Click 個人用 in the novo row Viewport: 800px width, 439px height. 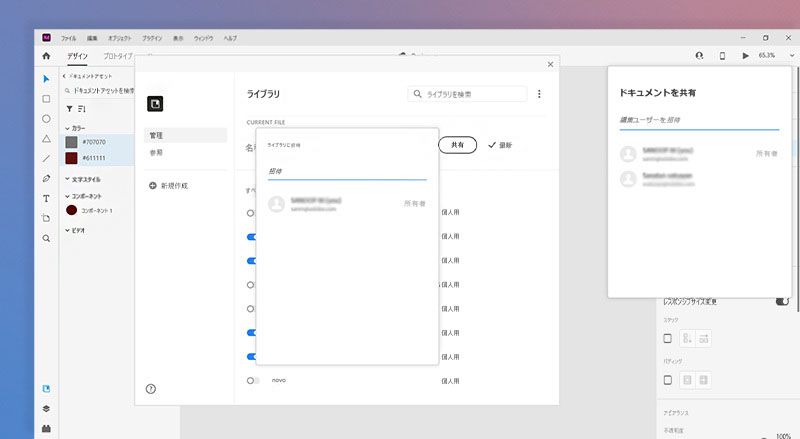coord(450,381)
